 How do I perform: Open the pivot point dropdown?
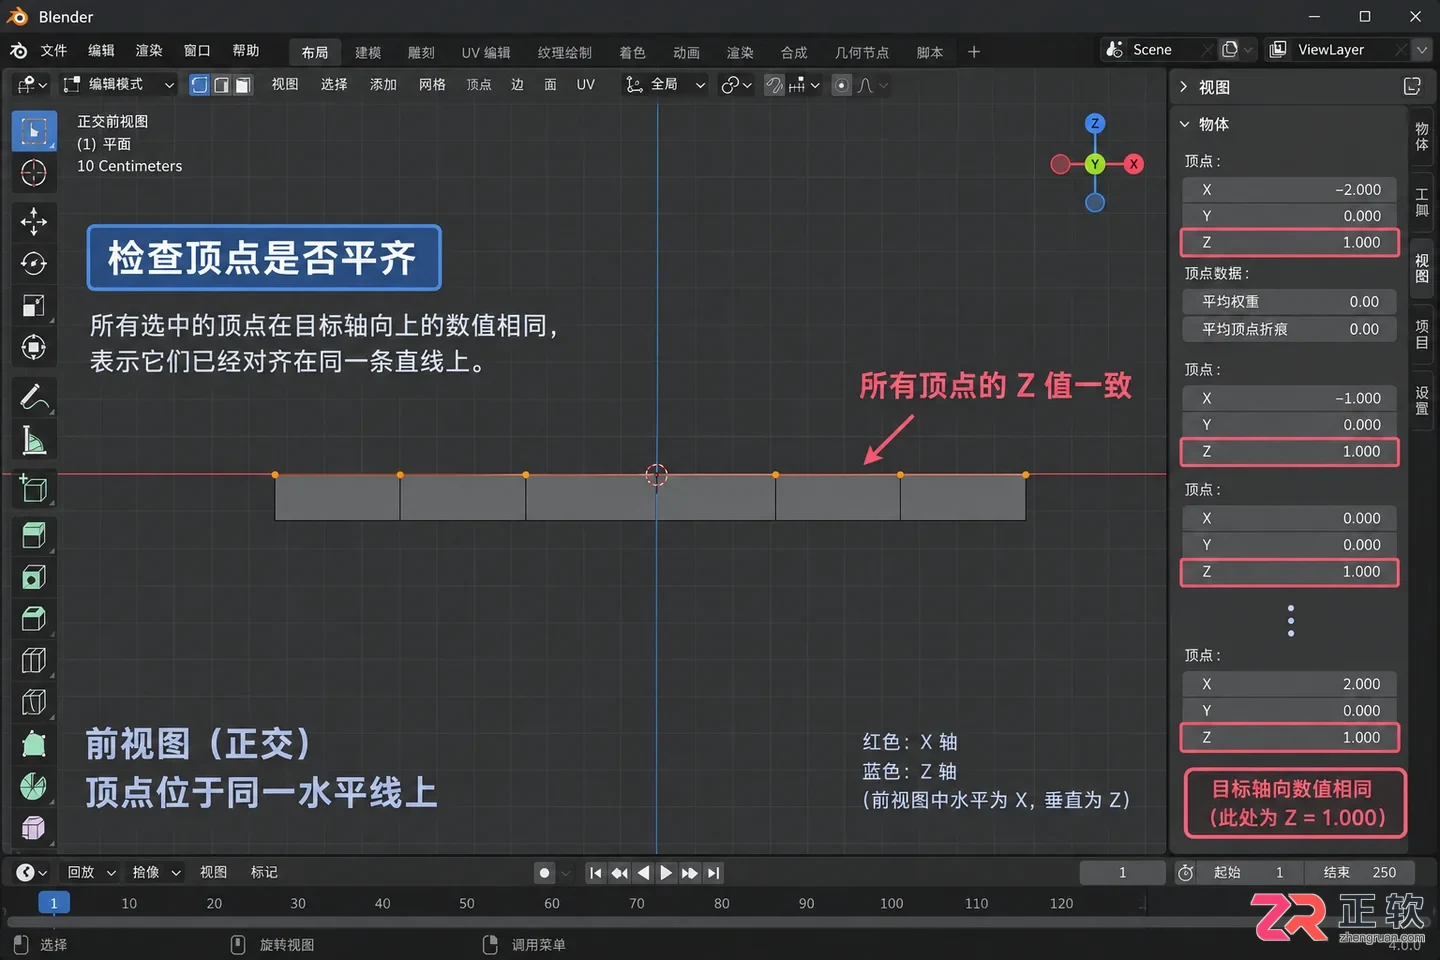coord(737,85)
